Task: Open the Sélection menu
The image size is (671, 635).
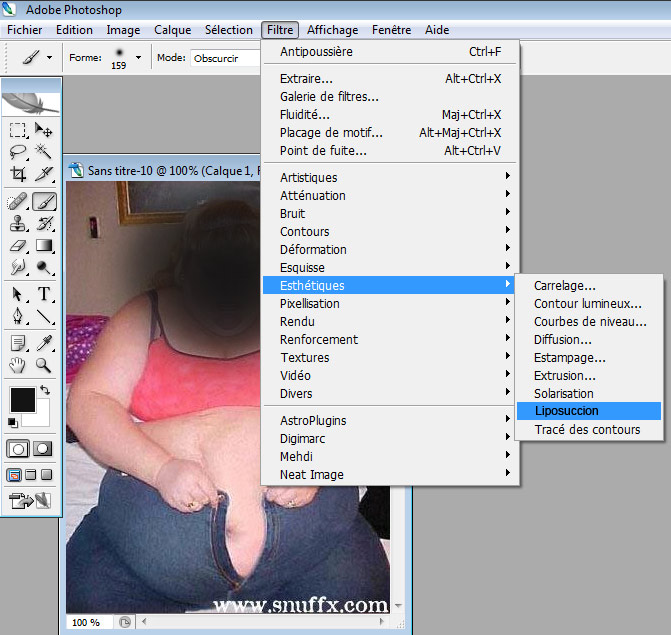Action: tap(229, 30)
